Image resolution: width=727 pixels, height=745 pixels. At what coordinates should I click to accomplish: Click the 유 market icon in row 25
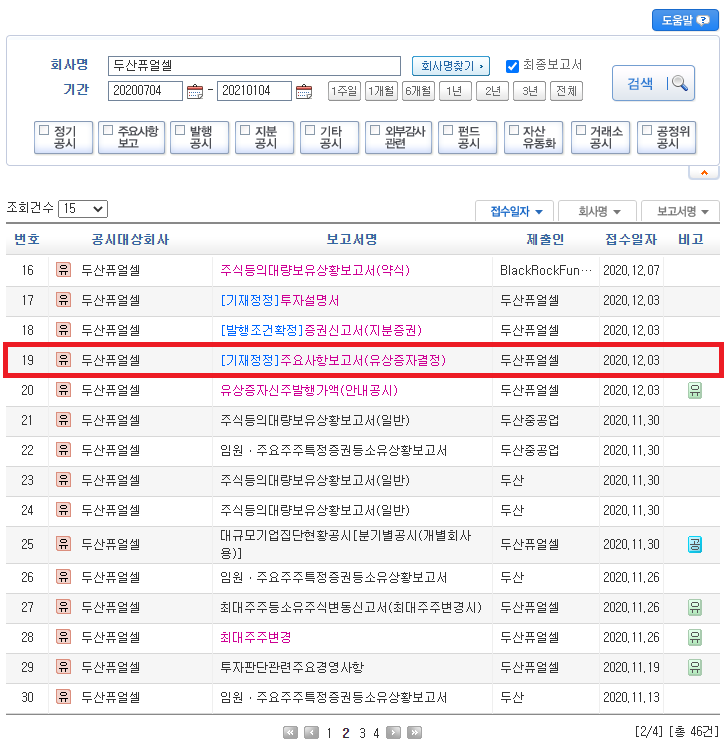coord(63,544)
